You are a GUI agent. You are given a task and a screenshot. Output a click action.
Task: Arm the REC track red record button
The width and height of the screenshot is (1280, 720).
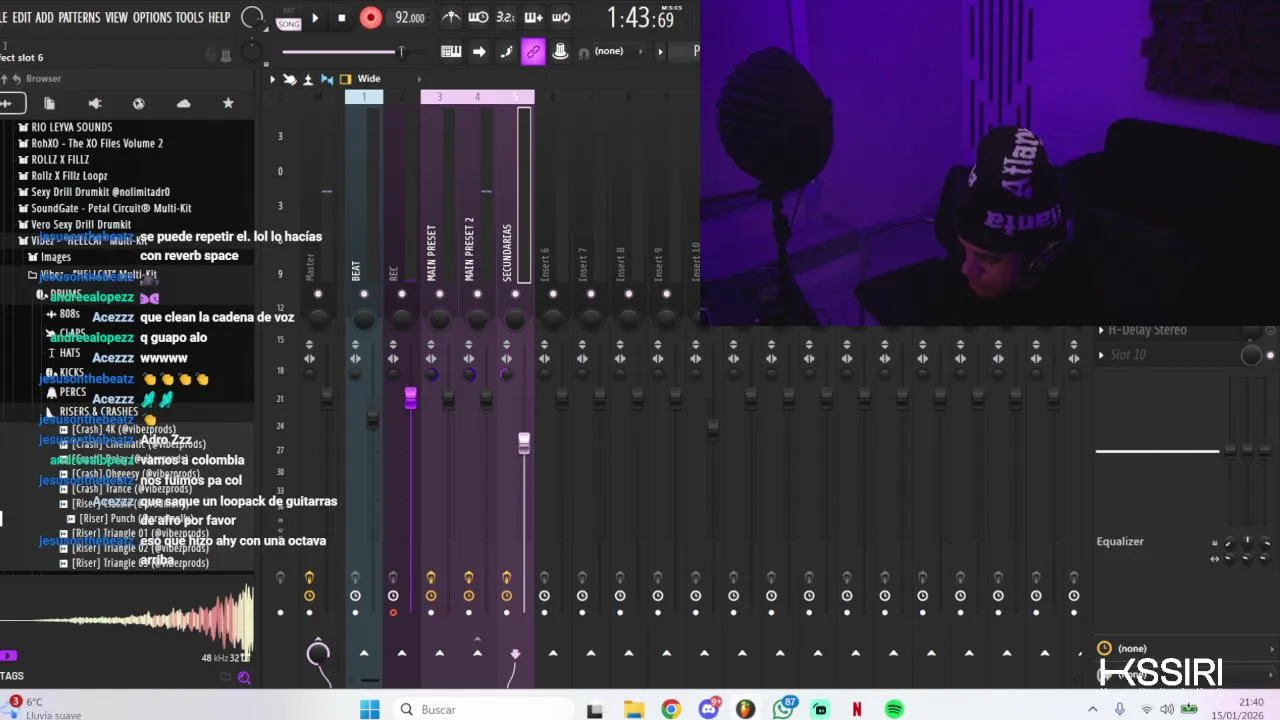point(393,612)
